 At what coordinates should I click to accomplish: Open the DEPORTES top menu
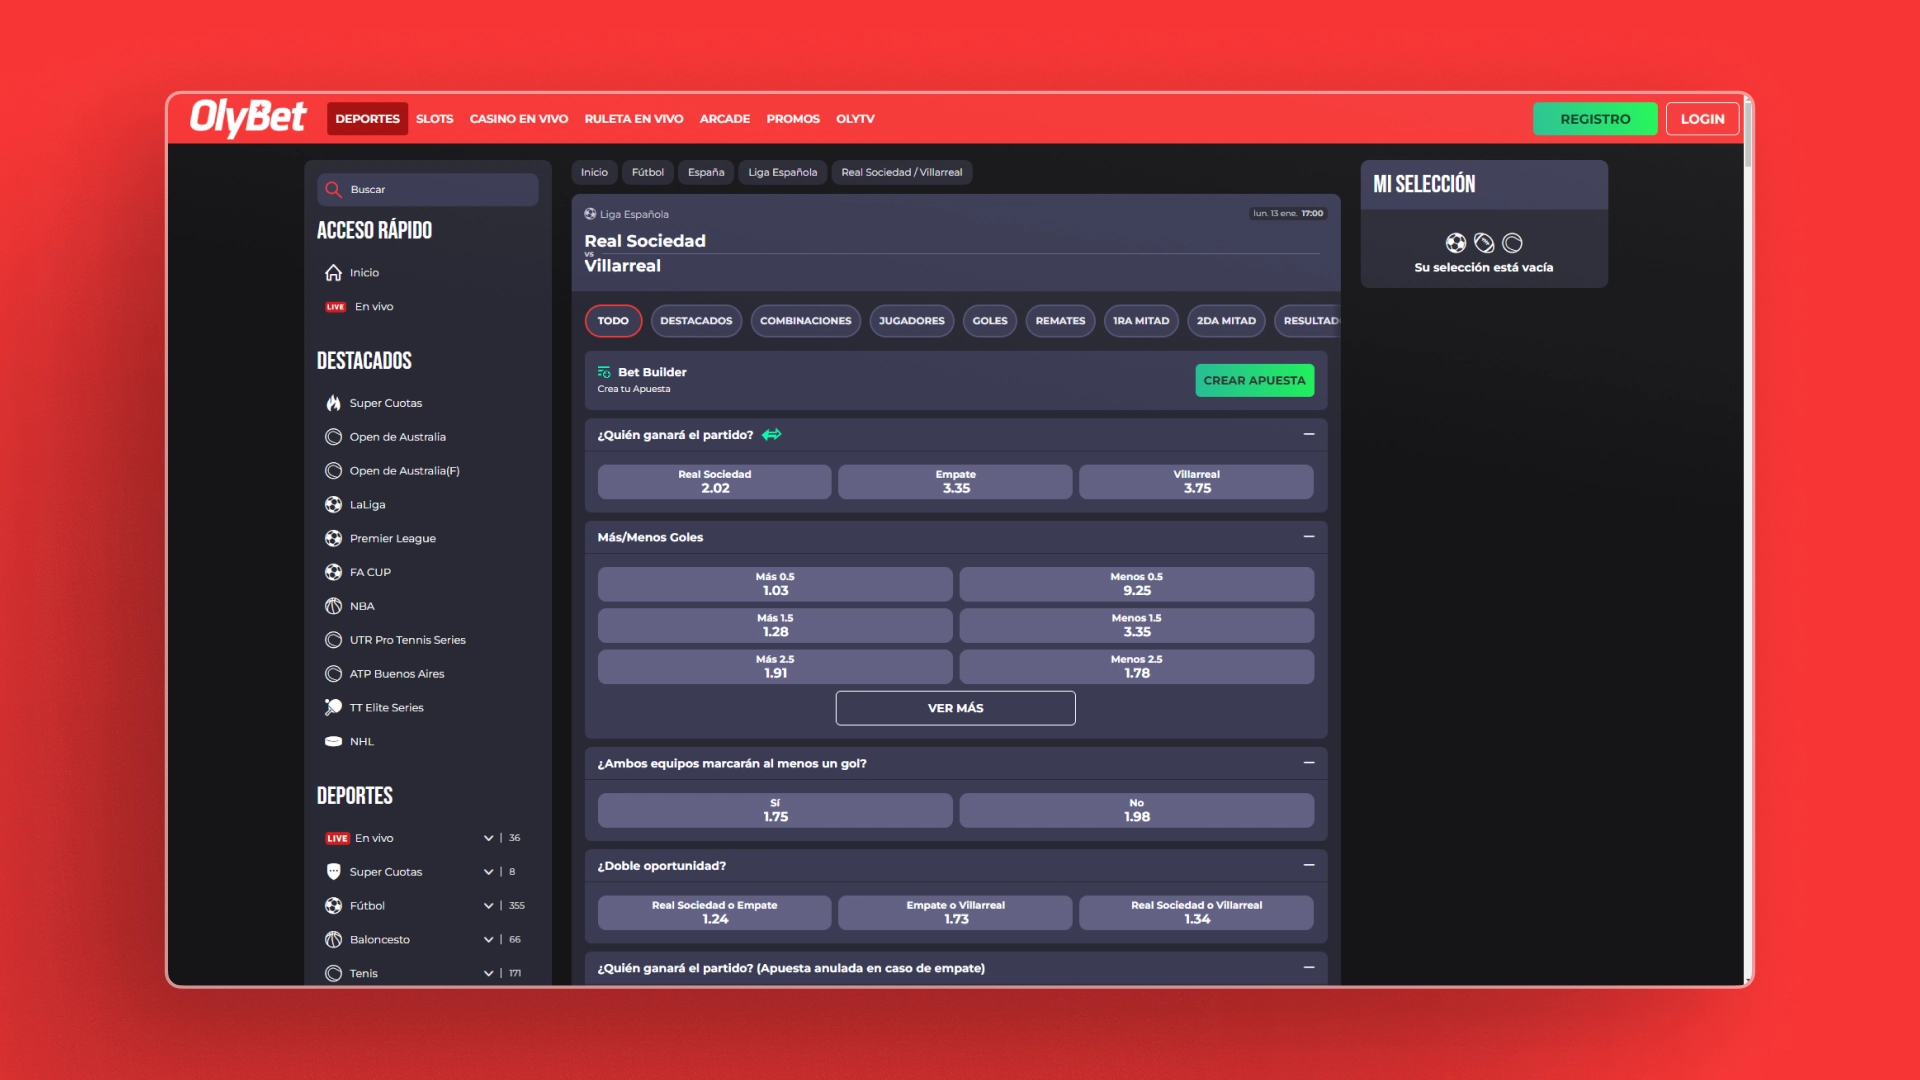367,119
